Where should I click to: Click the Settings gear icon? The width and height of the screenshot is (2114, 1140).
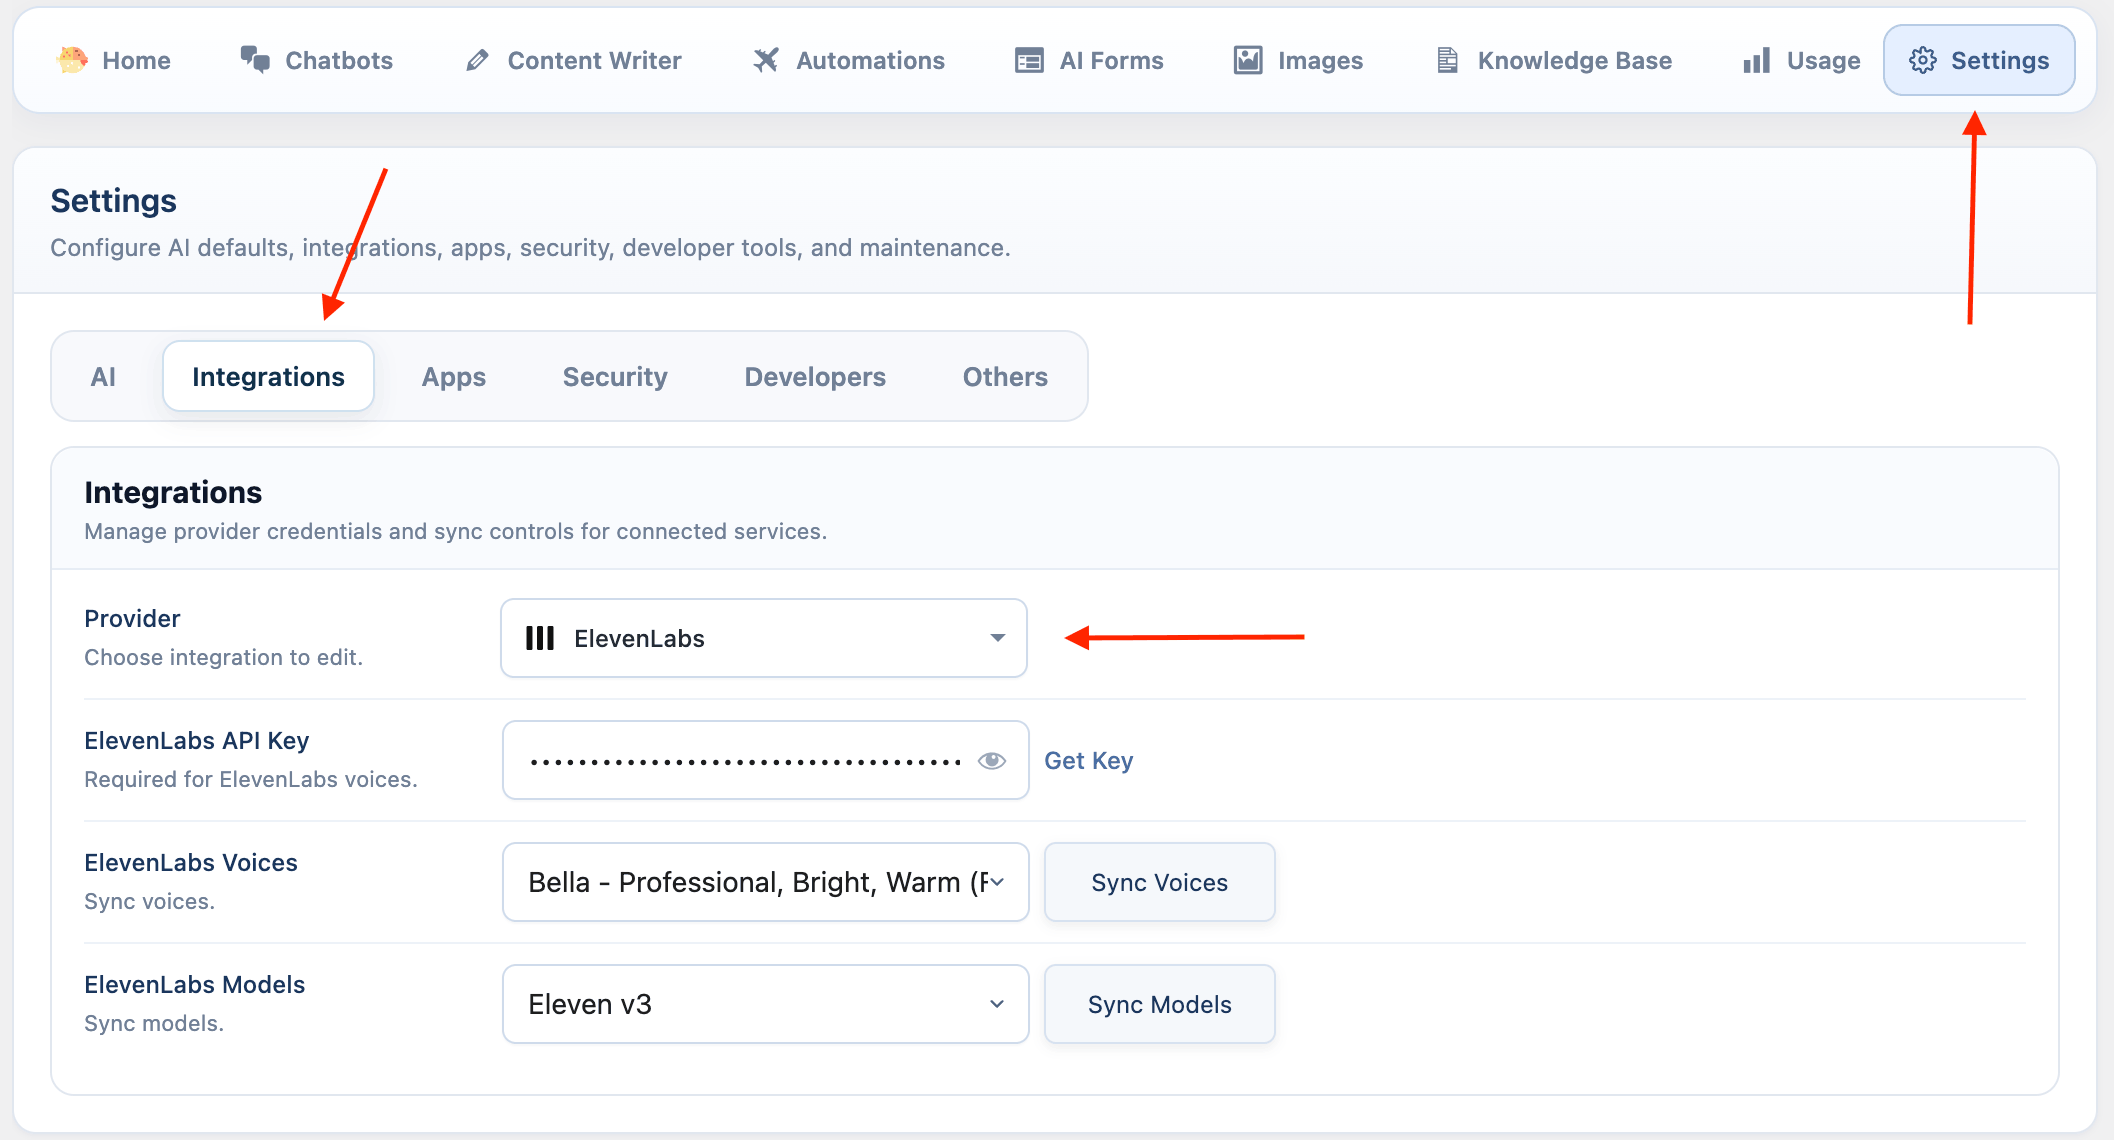coord(1923,60)
